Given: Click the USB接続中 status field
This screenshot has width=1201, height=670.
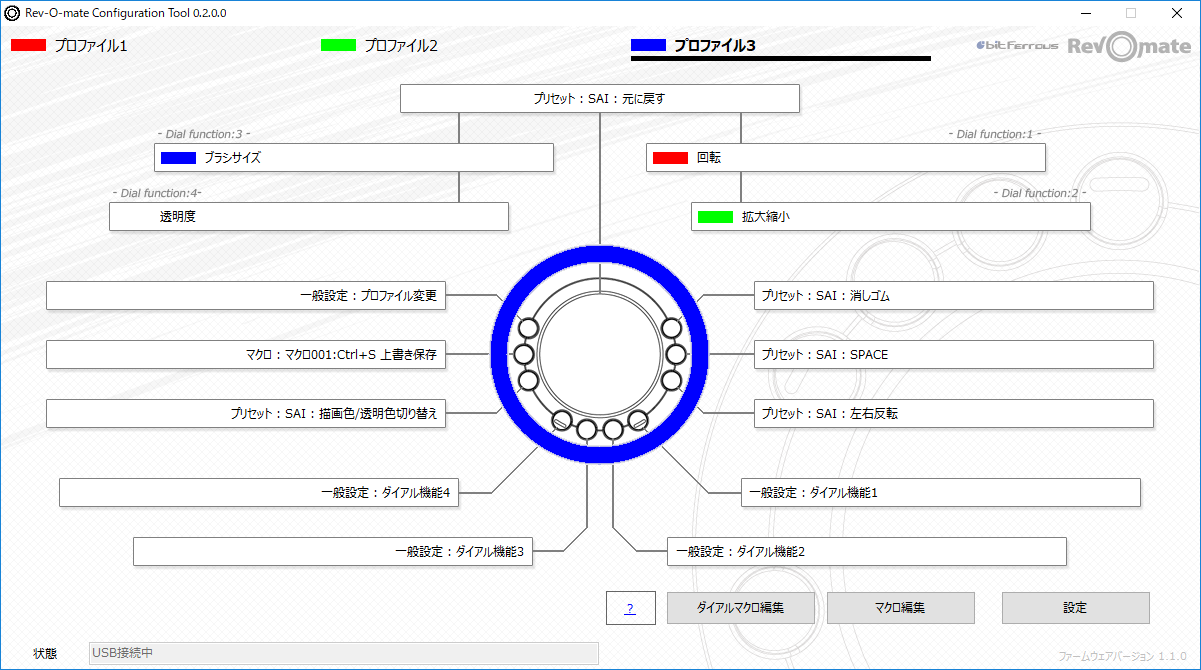Looking at the screenshot, I should pyautogui.click(x=340, y=653).
